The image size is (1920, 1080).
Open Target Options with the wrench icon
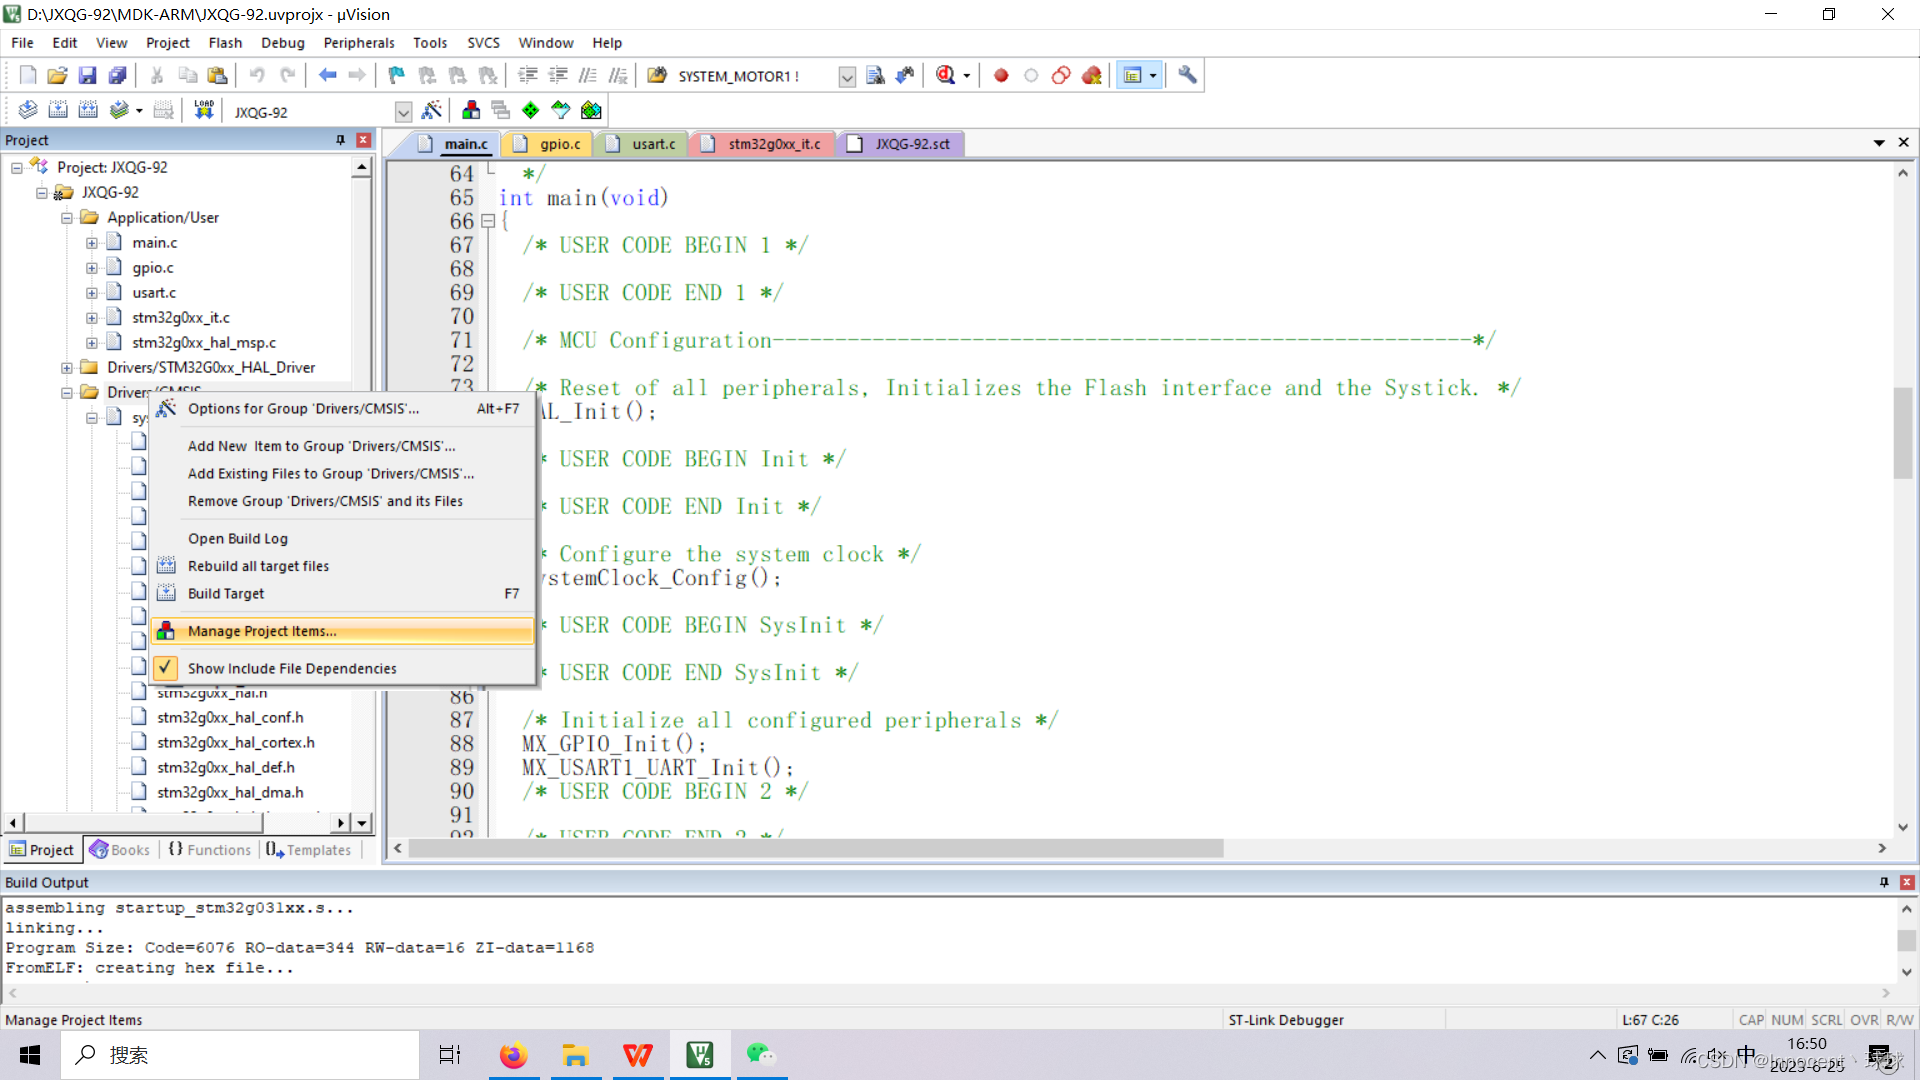[x=1186, y=75]
